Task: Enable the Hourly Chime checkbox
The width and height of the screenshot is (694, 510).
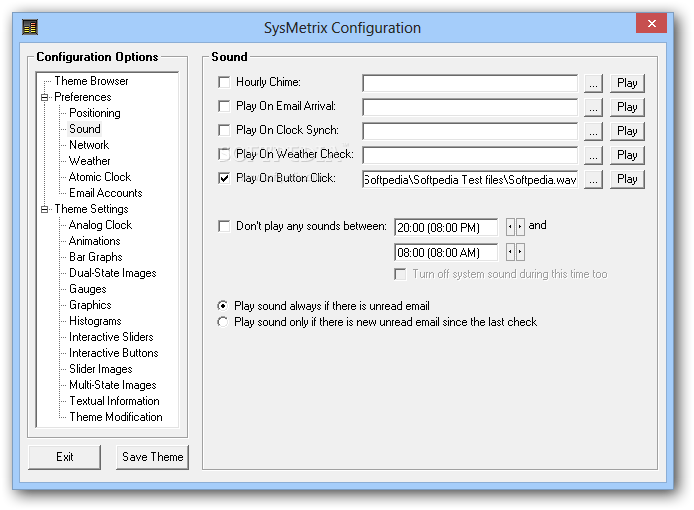Action: [x=224, y=82]
